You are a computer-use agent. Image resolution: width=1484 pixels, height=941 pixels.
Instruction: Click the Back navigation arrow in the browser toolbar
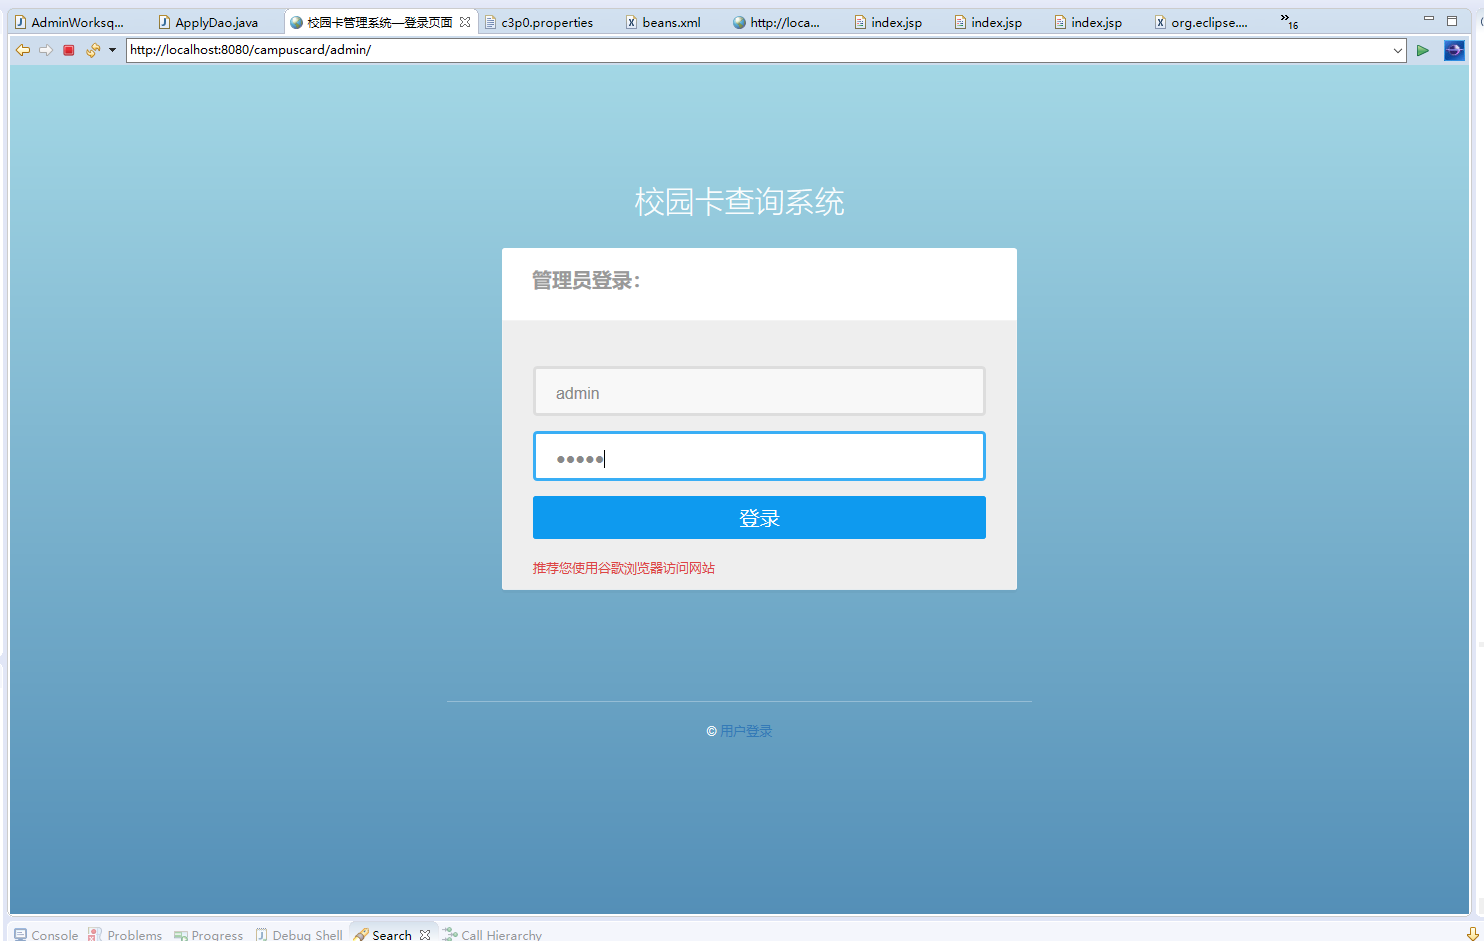tap(23, 50)
